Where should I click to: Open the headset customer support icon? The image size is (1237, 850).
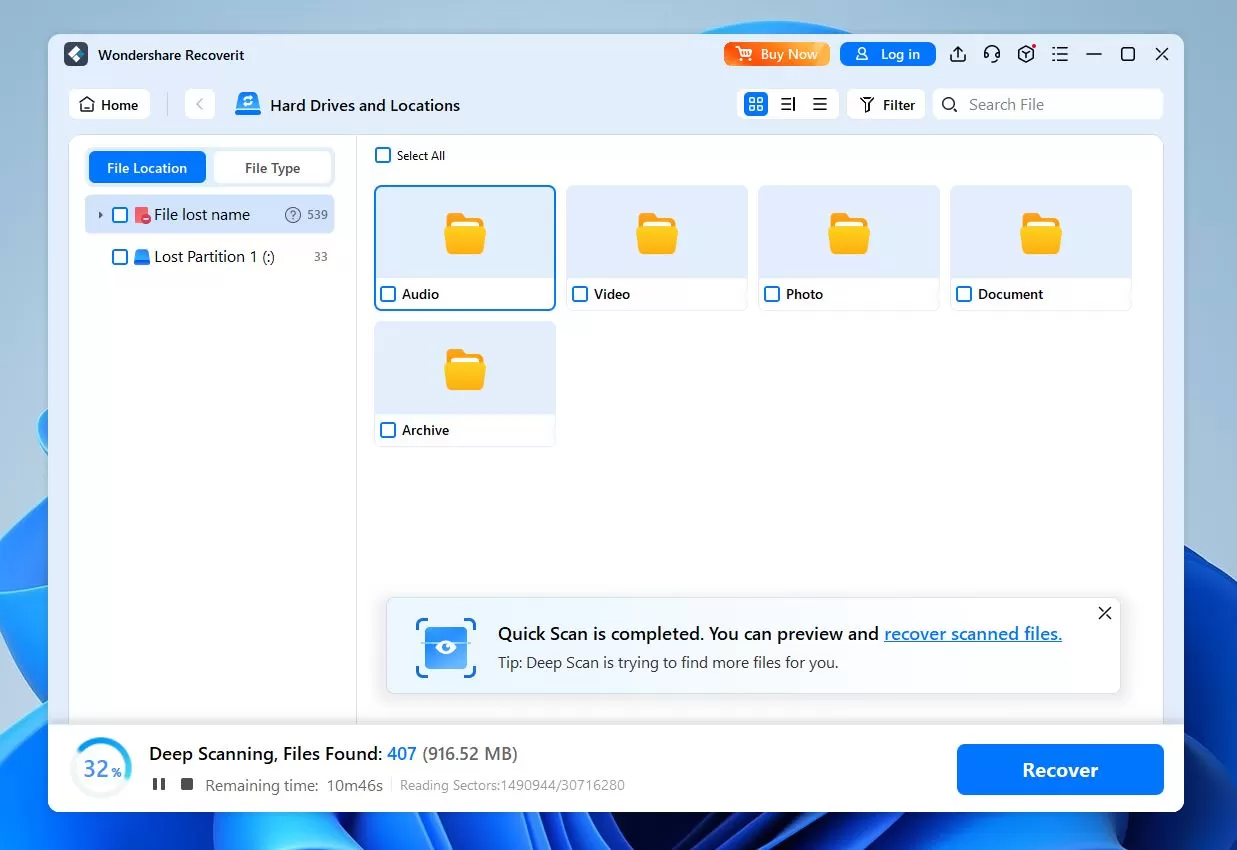(992, 54)
